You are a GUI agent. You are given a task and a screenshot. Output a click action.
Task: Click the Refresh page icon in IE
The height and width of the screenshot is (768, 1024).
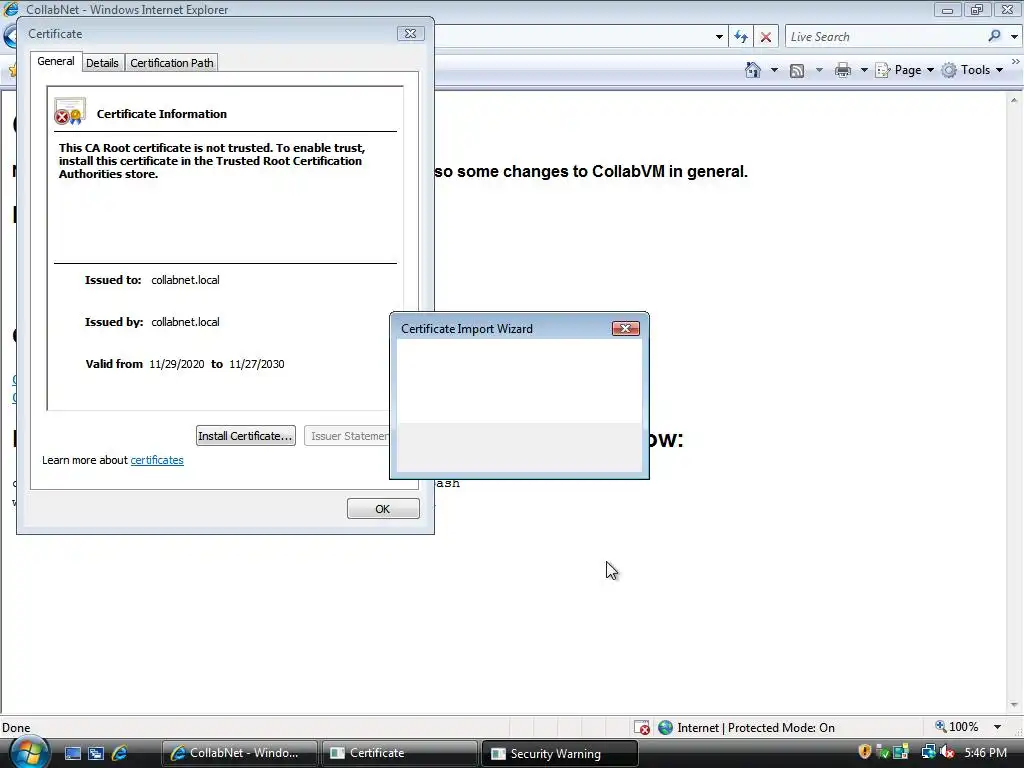[x=741, y=37]
